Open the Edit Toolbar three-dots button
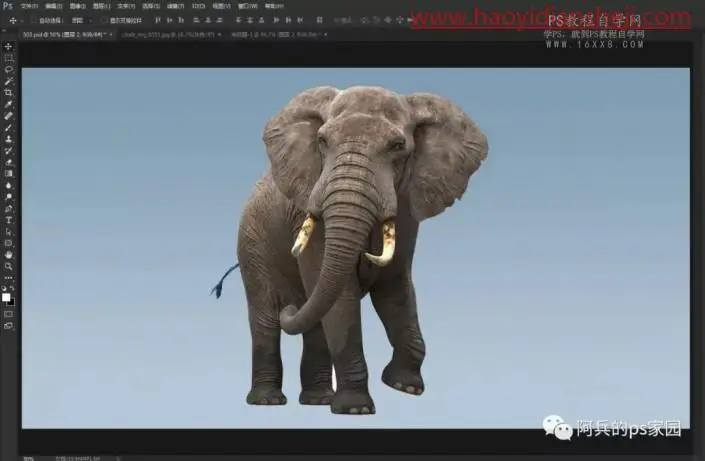Viewport: 705px width, 461px height. click(9, 278)
